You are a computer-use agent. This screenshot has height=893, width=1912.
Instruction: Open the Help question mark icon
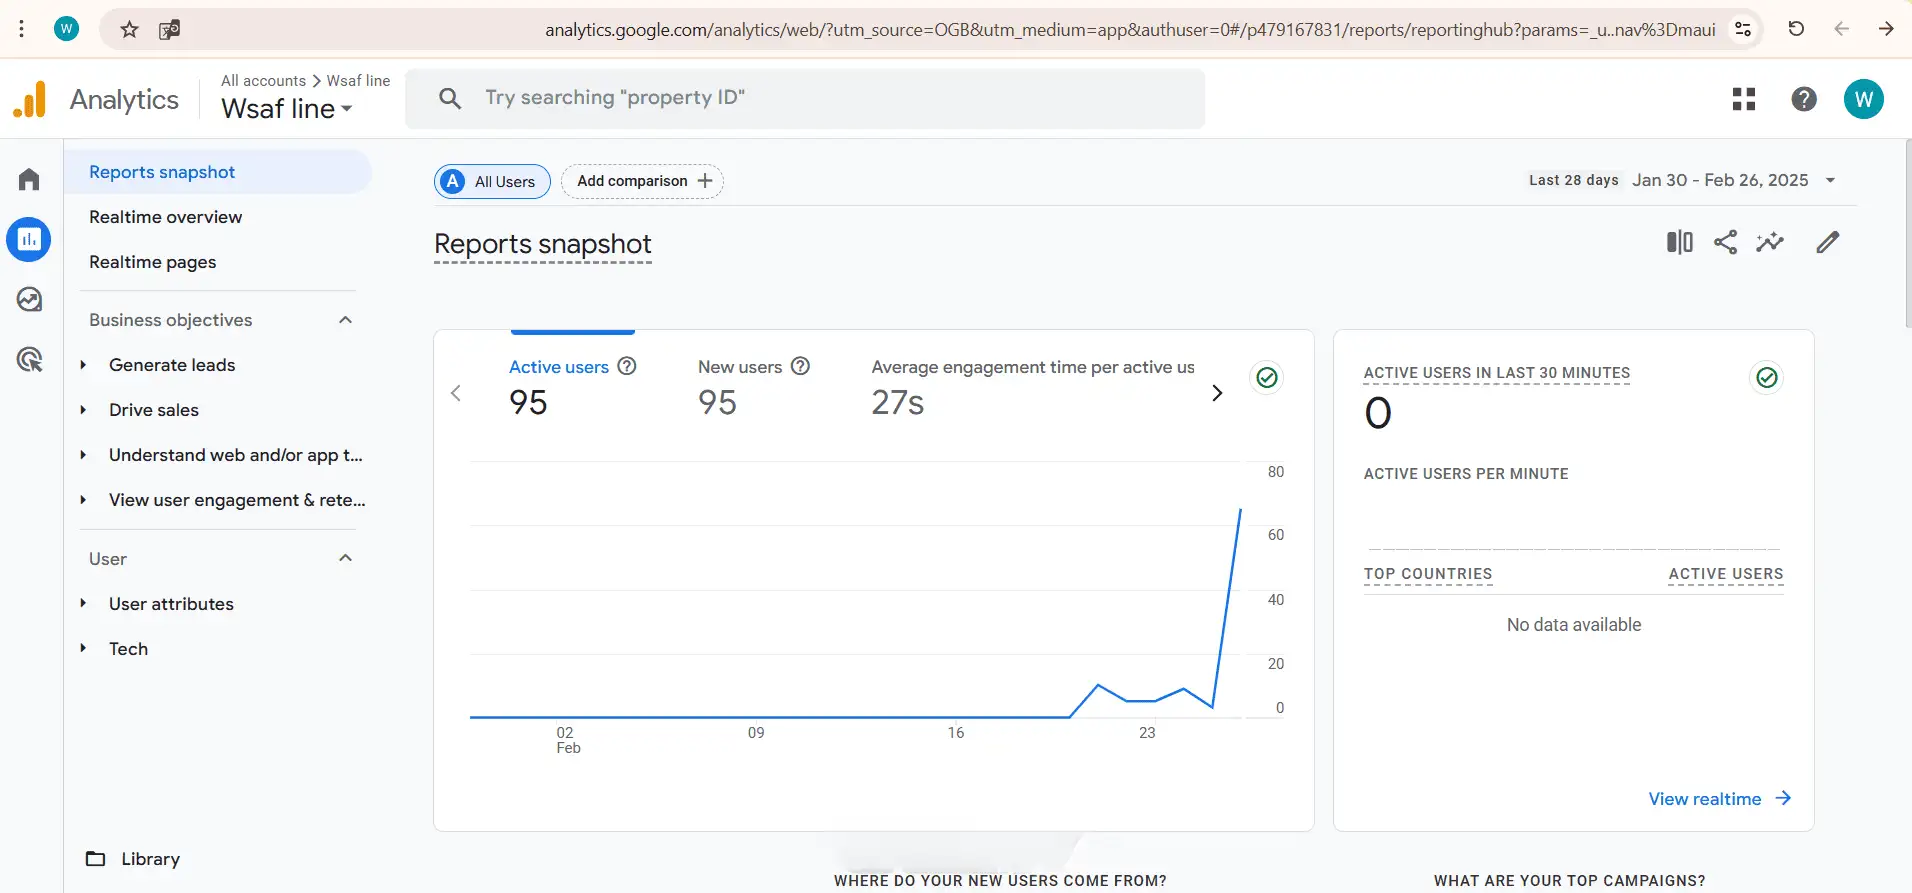(1804, 99)
